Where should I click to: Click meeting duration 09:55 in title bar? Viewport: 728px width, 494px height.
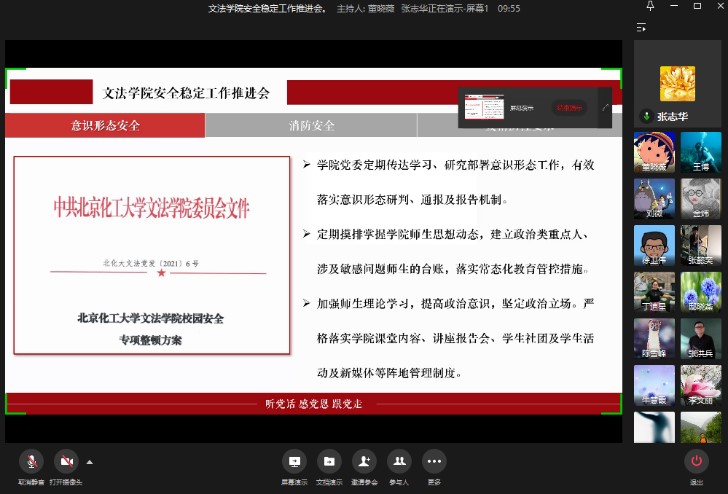point(509,8)
